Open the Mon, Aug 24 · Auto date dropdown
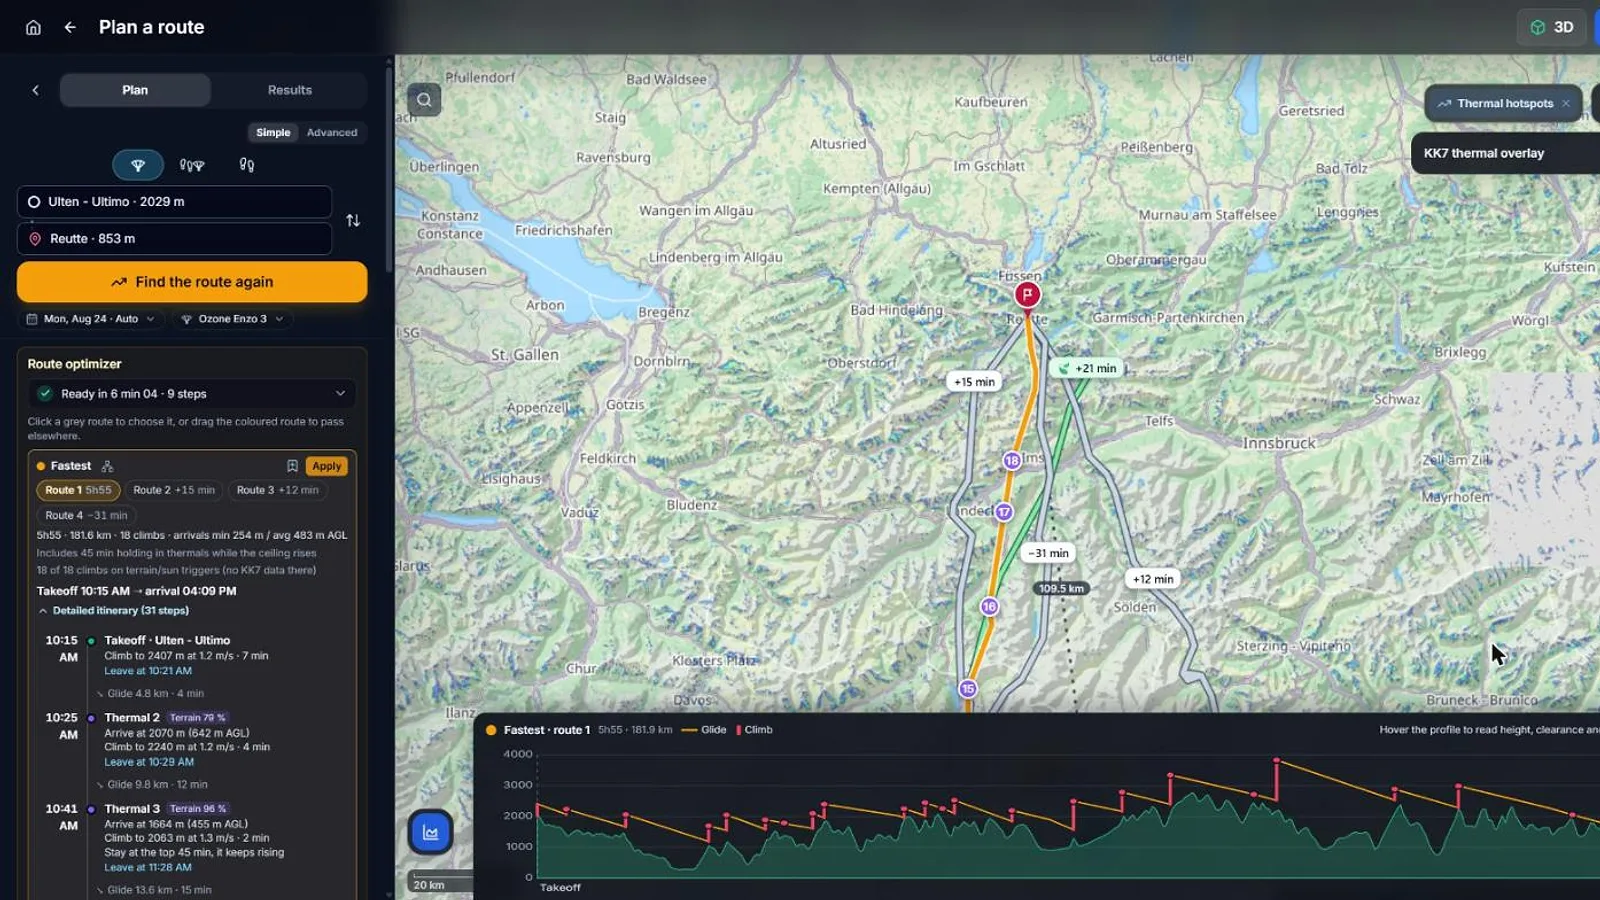 coord(90,319)
